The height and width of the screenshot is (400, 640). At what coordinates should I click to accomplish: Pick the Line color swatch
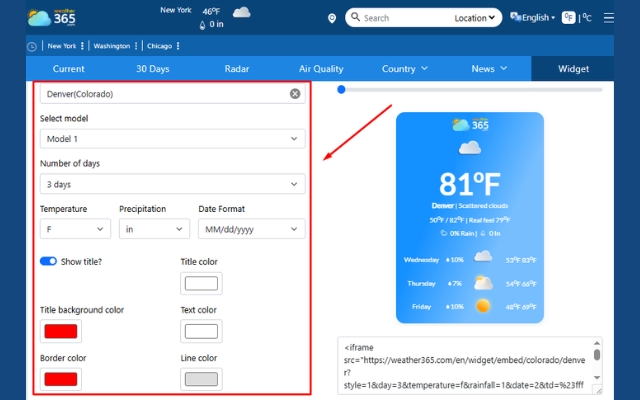coord(201,379)
